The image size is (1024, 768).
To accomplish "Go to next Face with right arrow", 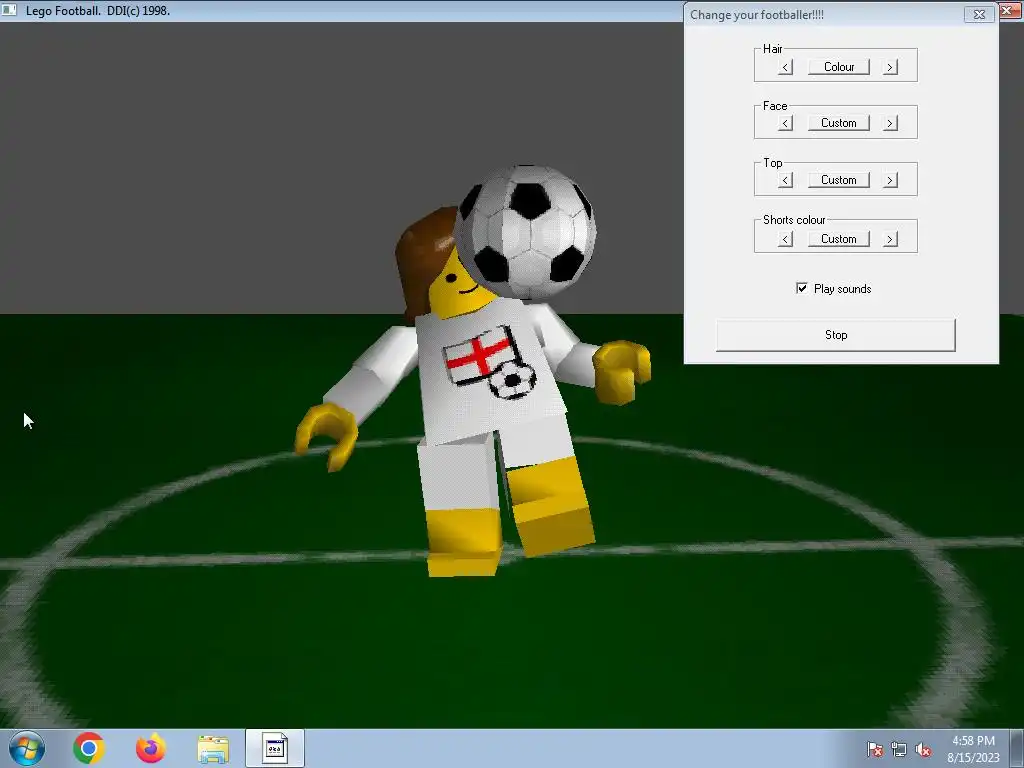I will click(890, 123).
